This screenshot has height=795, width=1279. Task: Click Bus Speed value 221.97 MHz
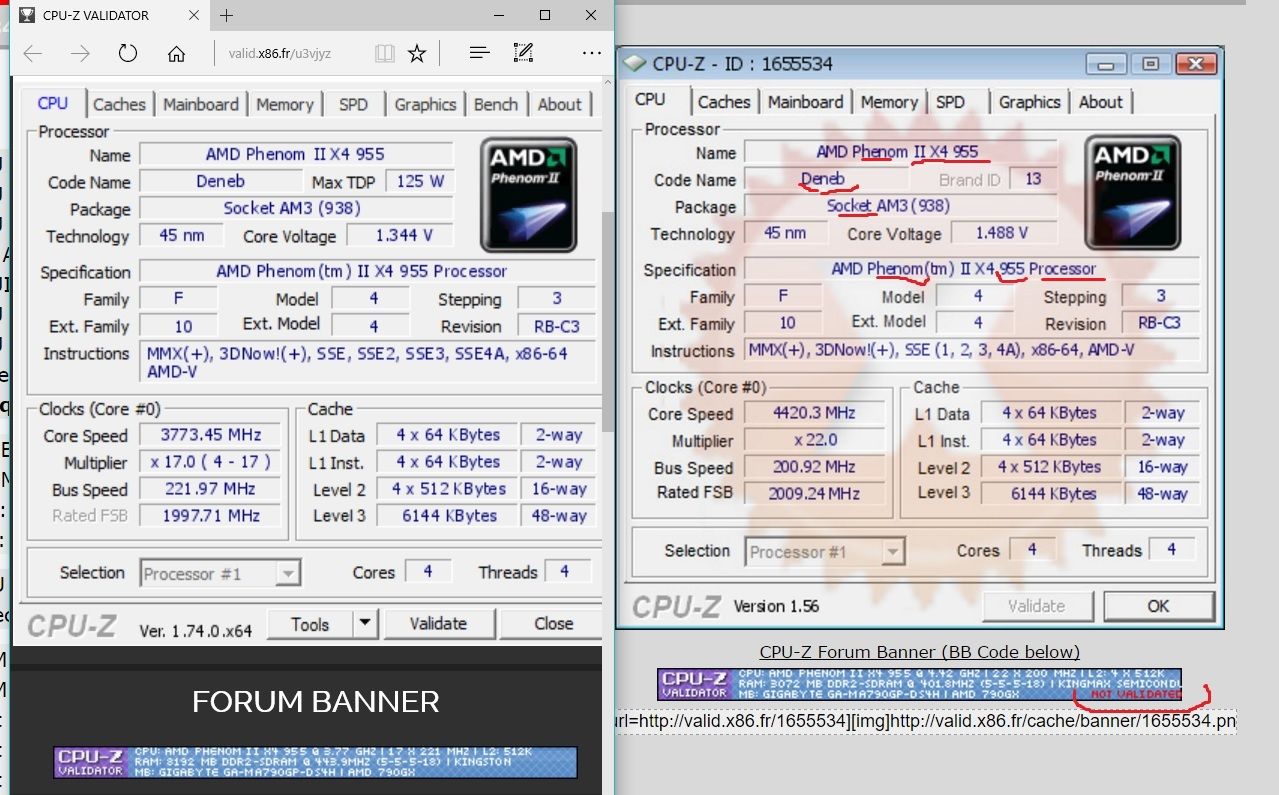(x=211, y=489)
